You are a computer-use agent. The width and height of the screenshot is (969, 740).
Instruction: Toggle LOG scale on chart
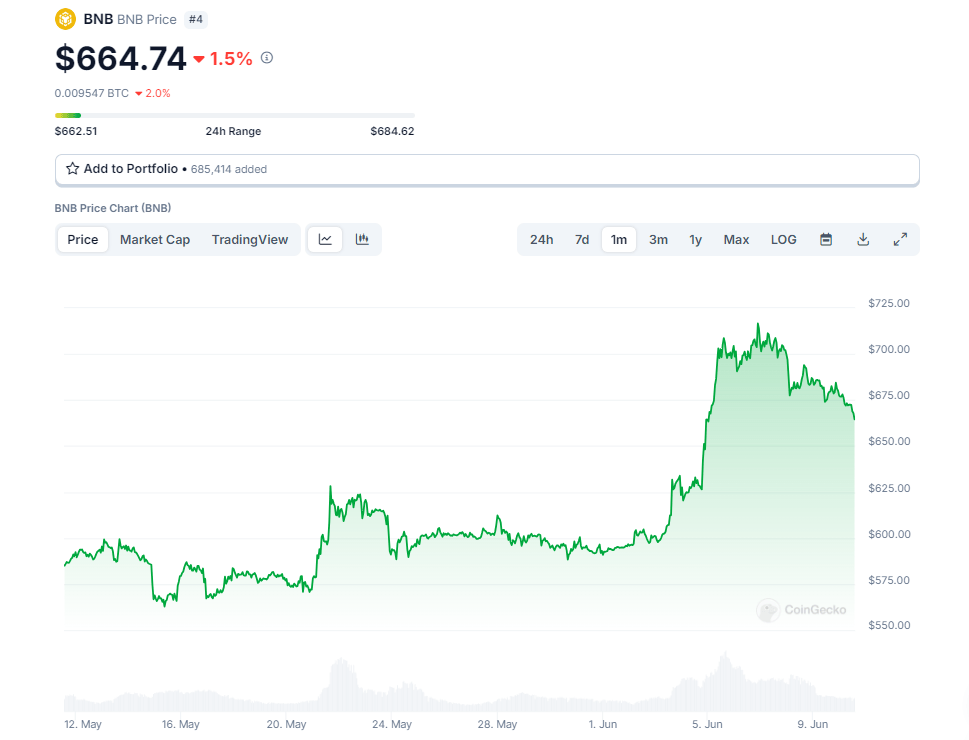[x=784, y=239]
